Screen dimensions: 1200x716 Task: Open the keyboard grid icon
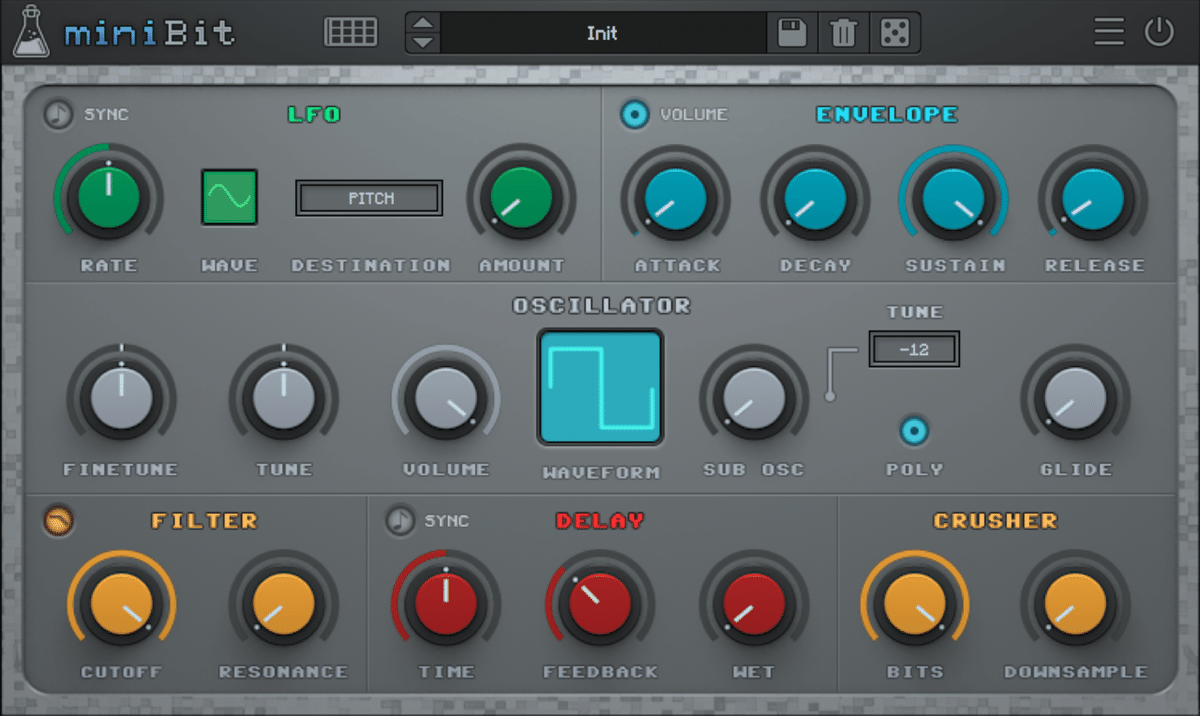coord(351,32)
